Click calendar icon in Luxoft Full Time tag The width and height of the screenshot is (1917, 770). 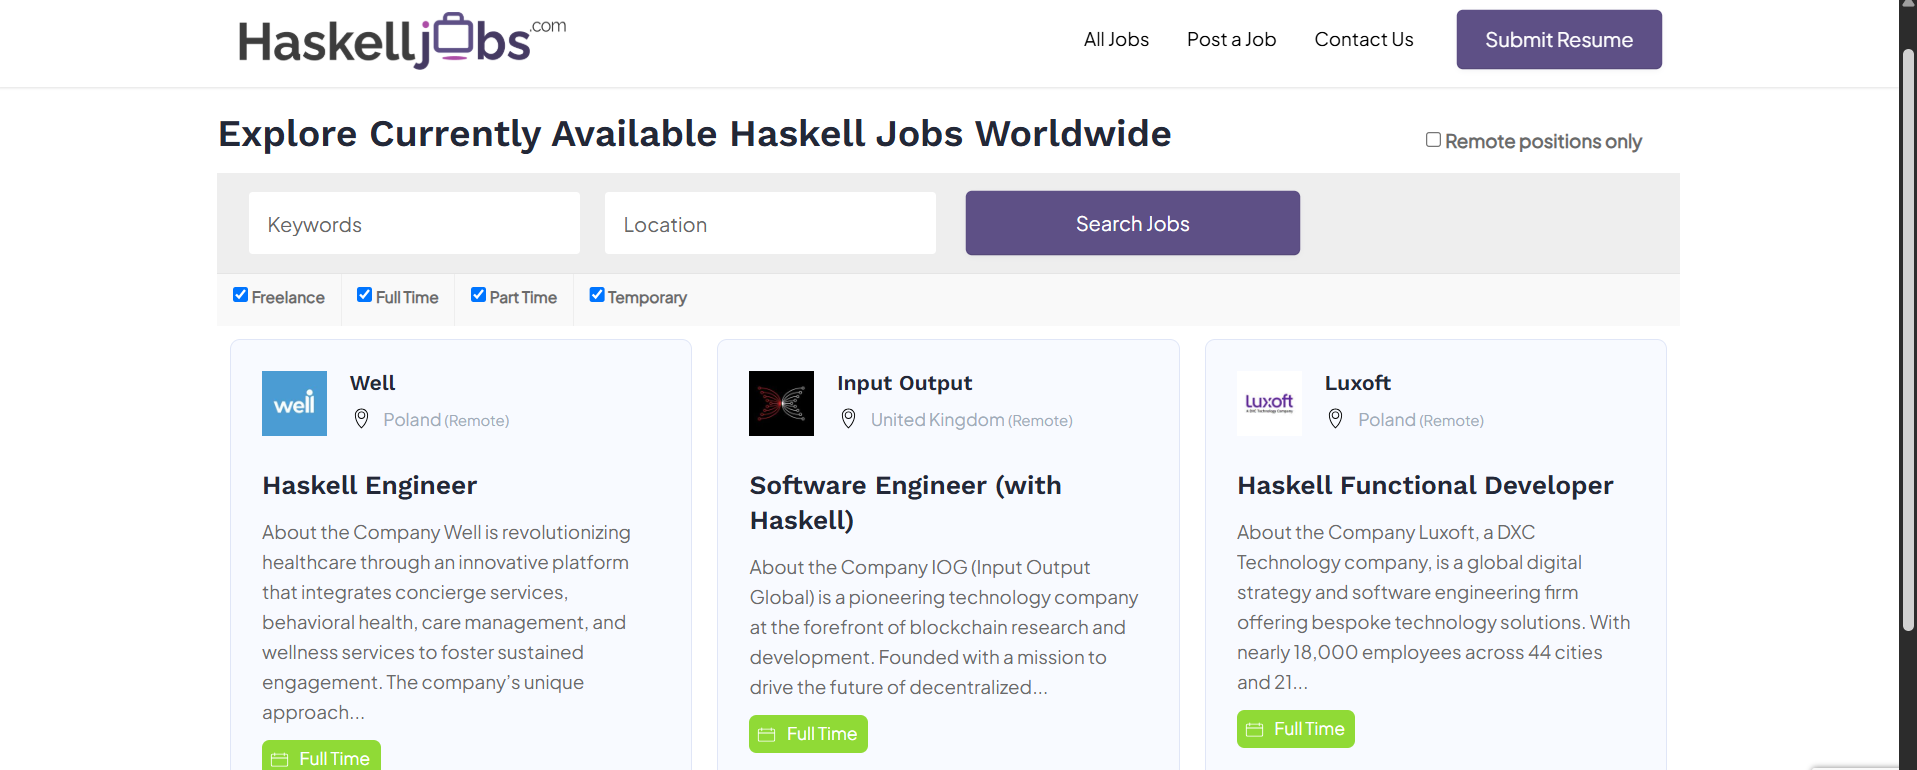[1254, 730]
